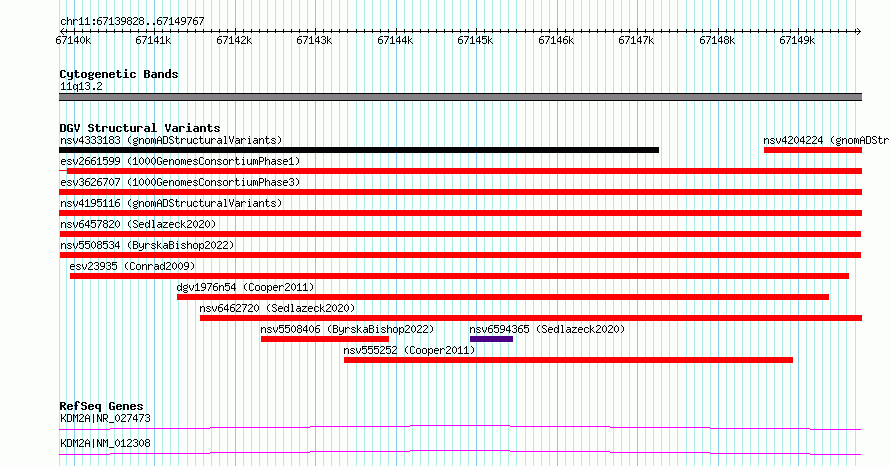Select the dgv1976n54 Cooper2011 variant bar
This screenshot has width=890, height=466.
(x=503, y=297)
